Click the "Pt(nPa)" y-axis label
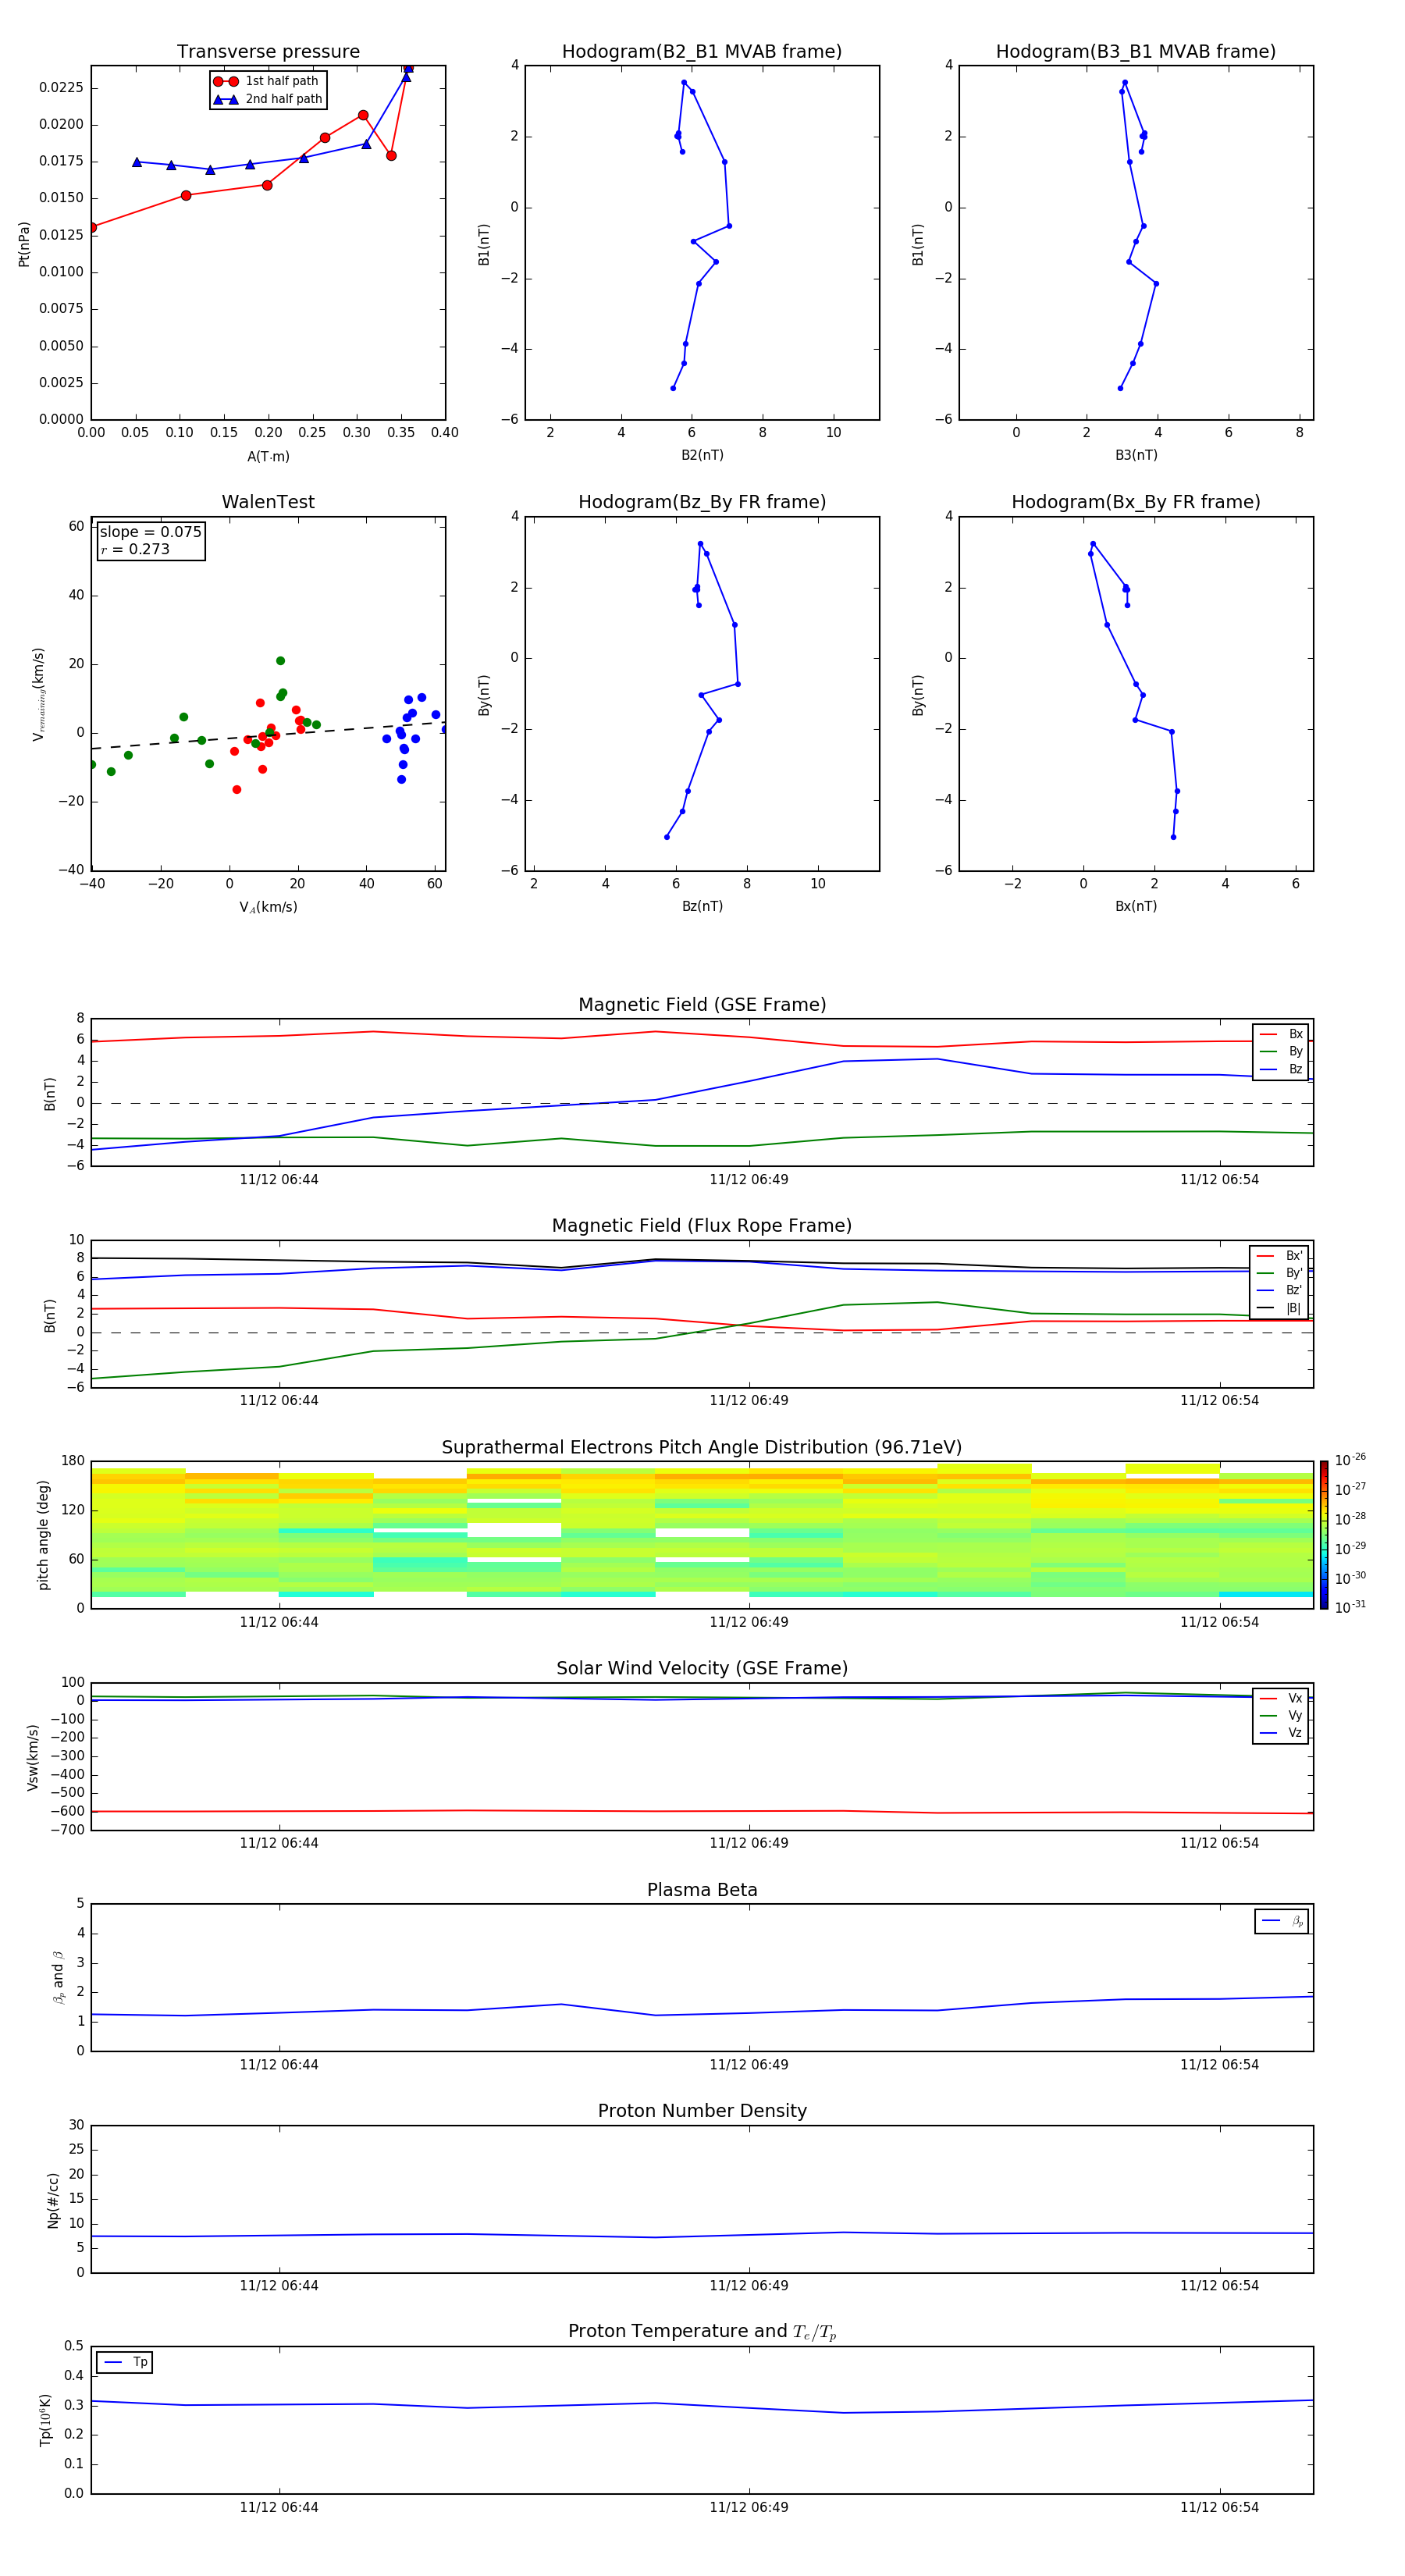Screen dimensions: 1405x2576 coord(24,244)
